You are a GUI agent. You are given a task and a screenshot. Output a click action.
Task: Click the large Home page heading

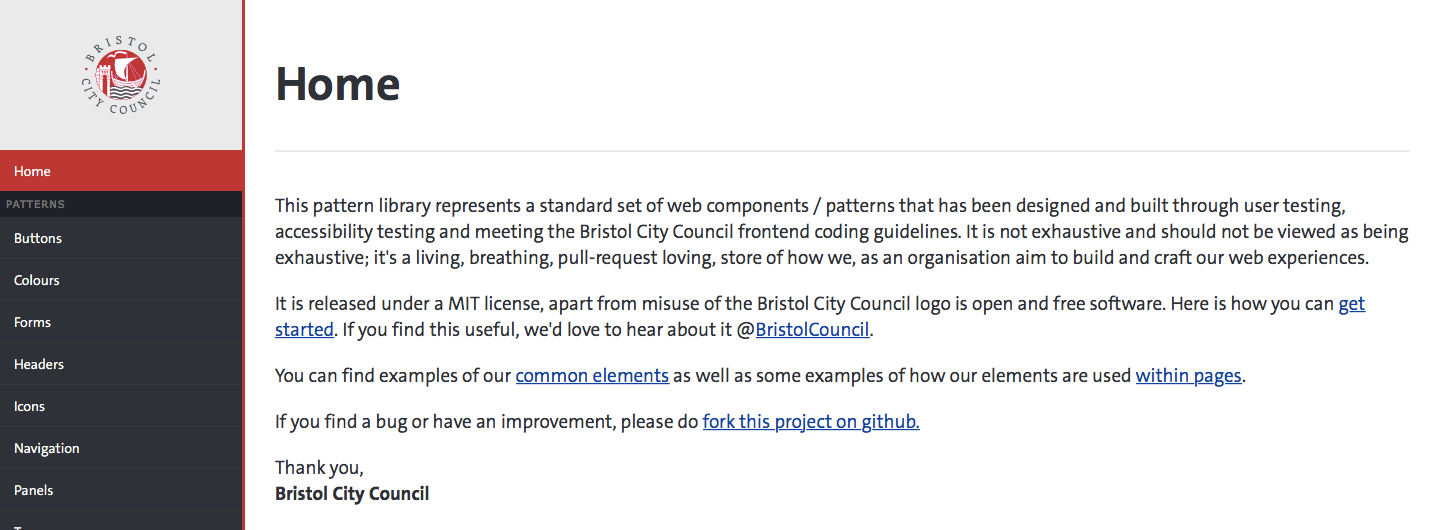pos(338,84)
